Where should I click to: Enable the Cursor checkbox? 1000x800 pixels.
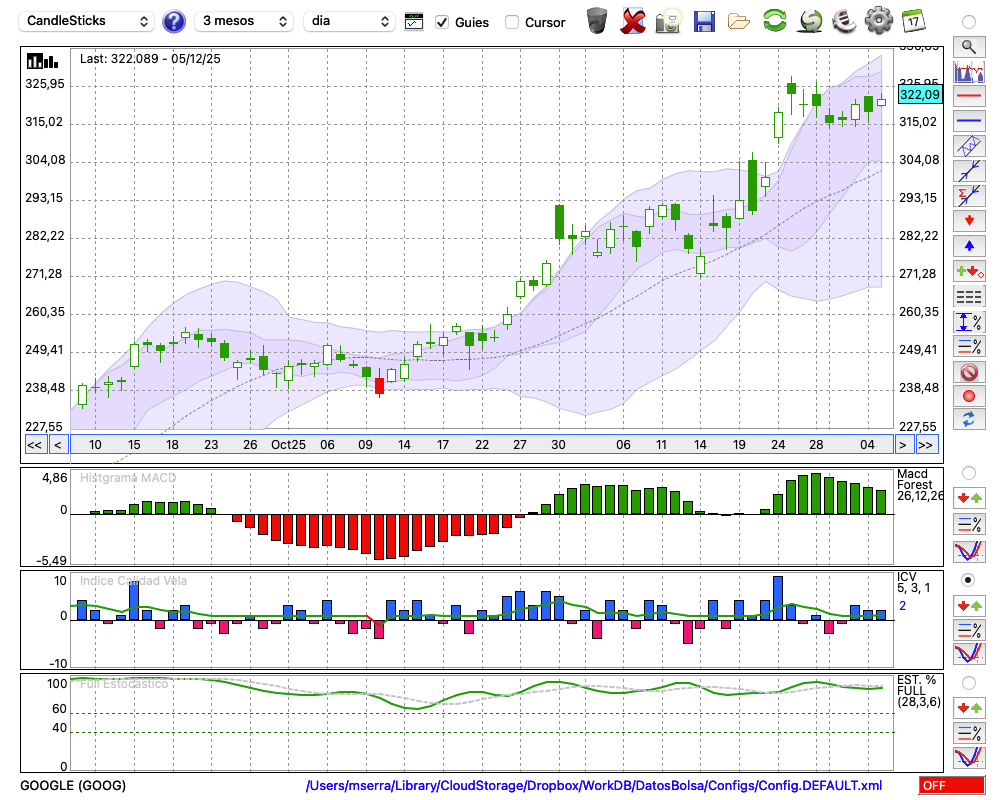(512, 22)
